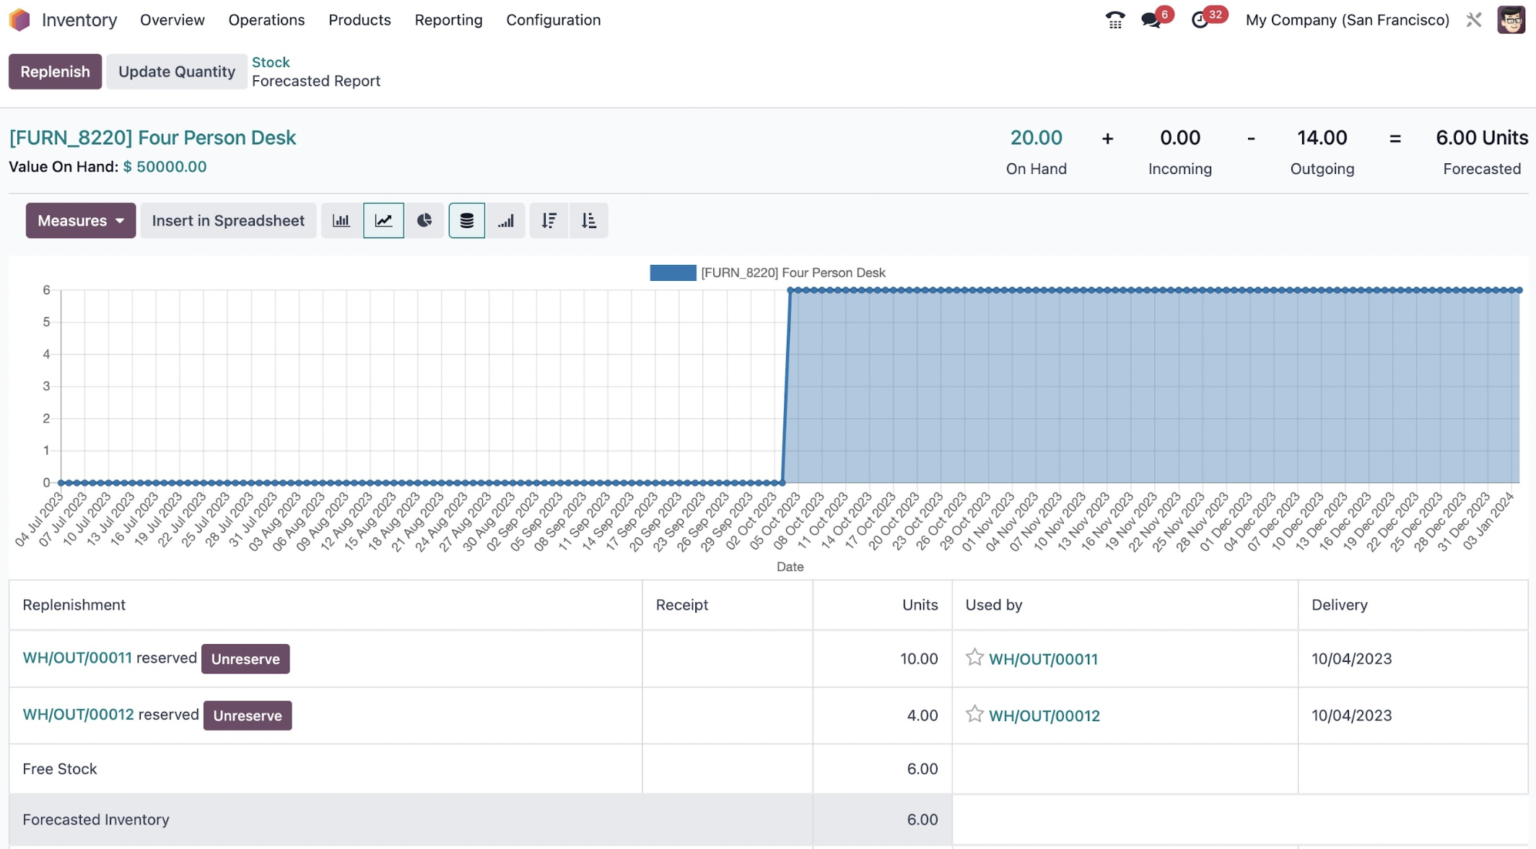Open the activities clock icon
Image resolution: width=1536 pixels, height=849 pixels.
pos(1200,19)
